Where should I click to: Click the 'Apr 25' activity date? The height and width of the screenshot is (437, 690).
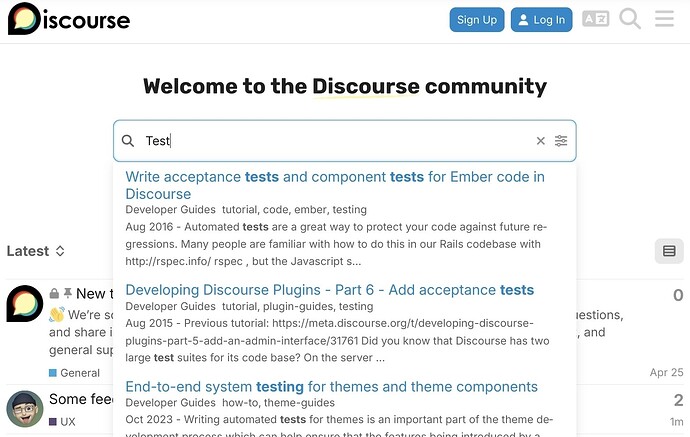click(666, 372)
